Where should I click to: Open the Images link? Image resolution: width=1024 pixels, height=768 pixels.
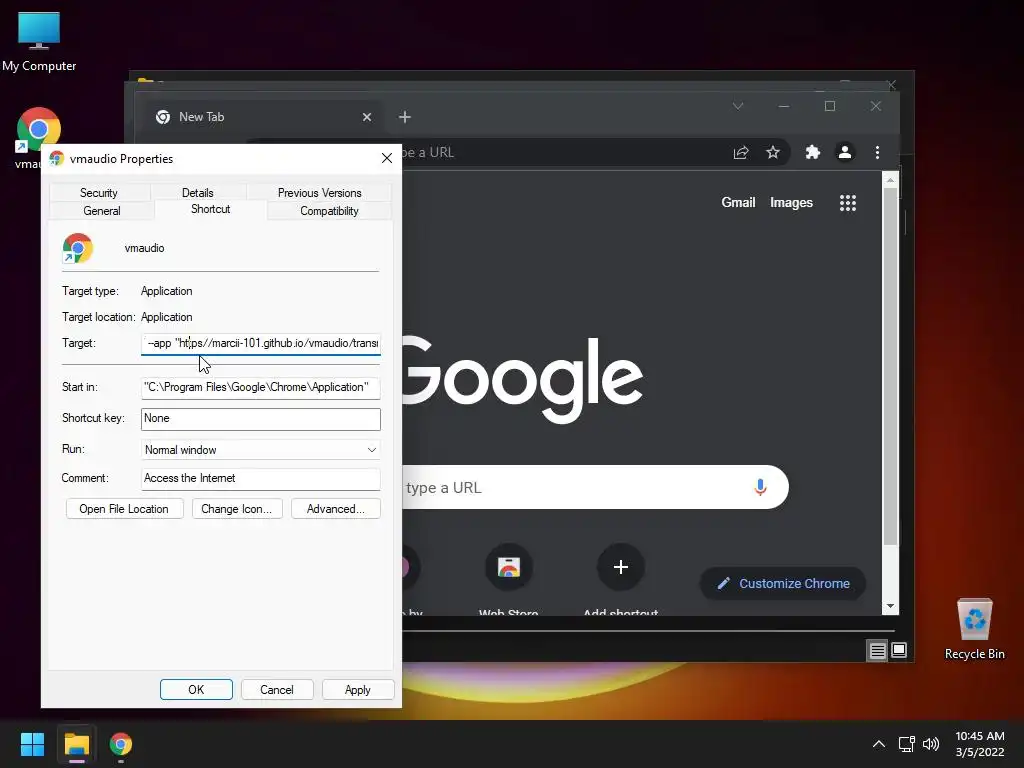pos(791,202)
